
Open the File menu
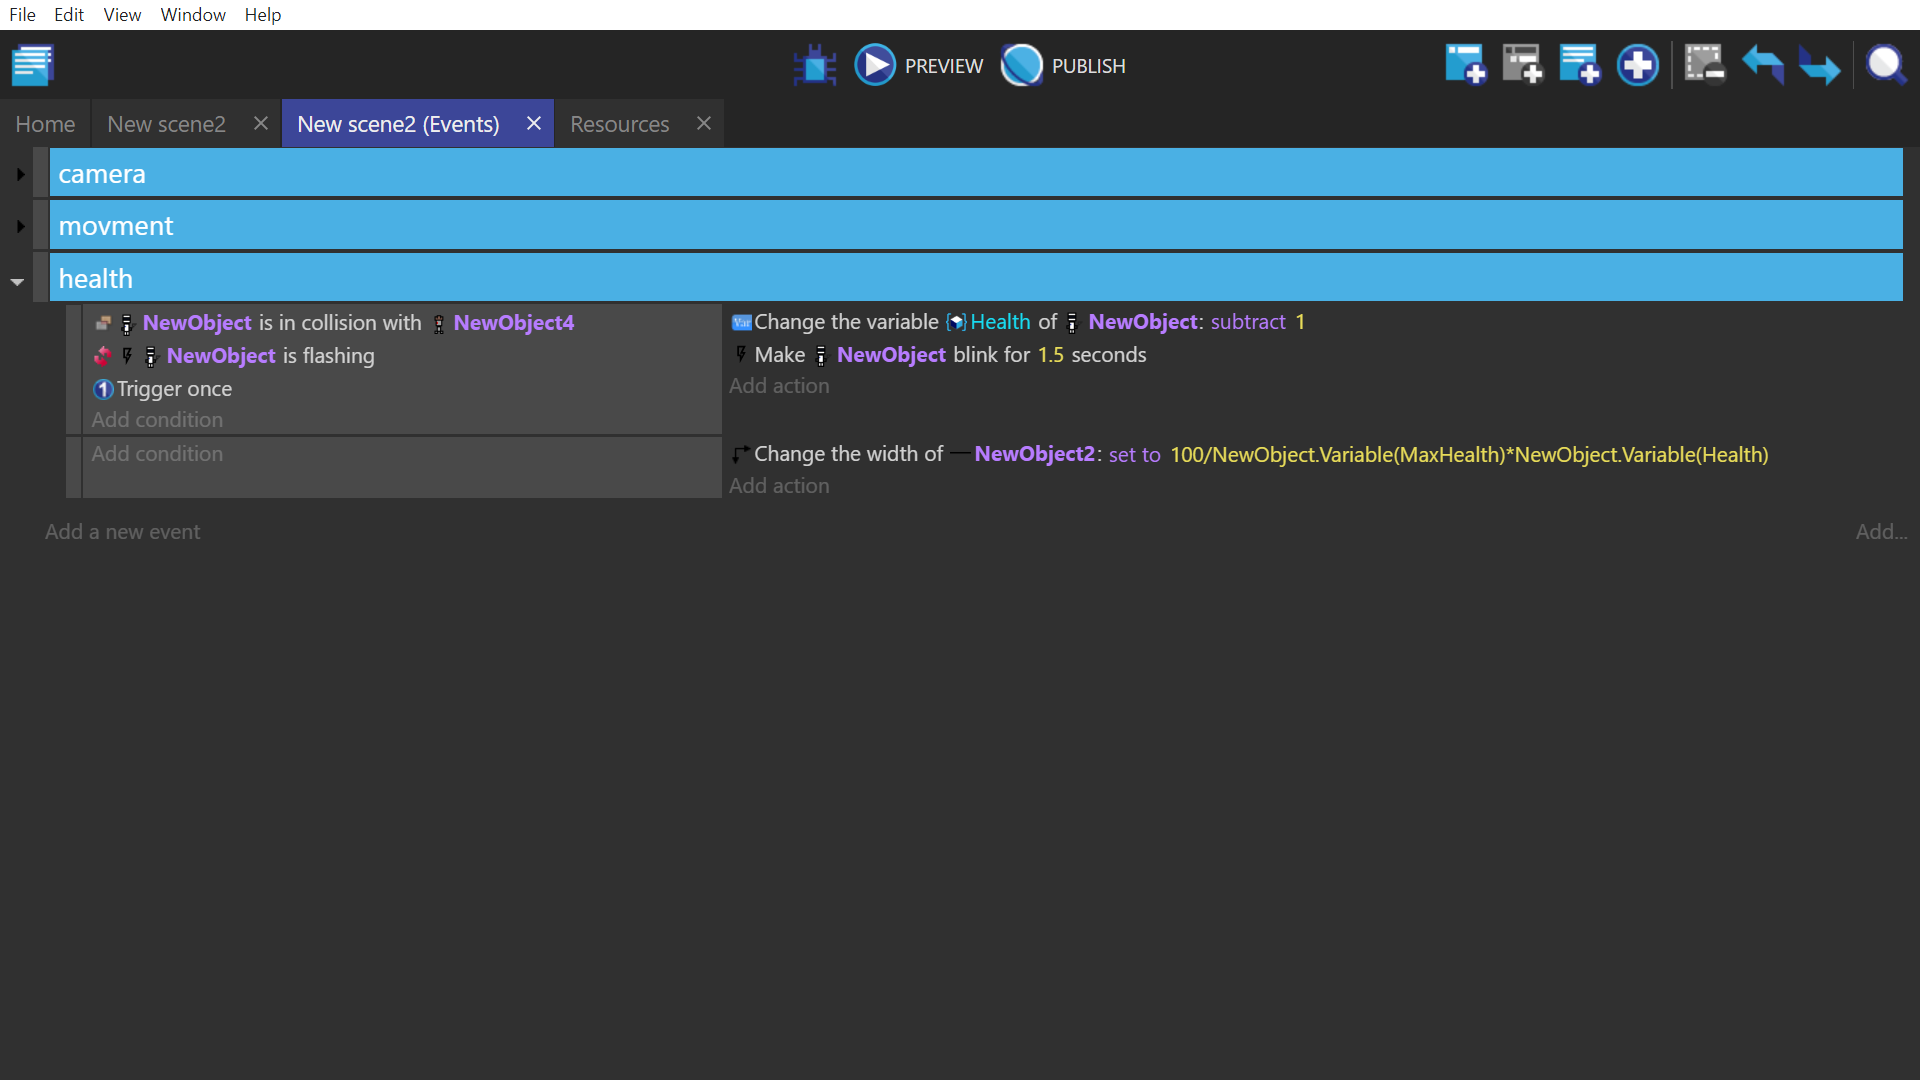[22, 15]
